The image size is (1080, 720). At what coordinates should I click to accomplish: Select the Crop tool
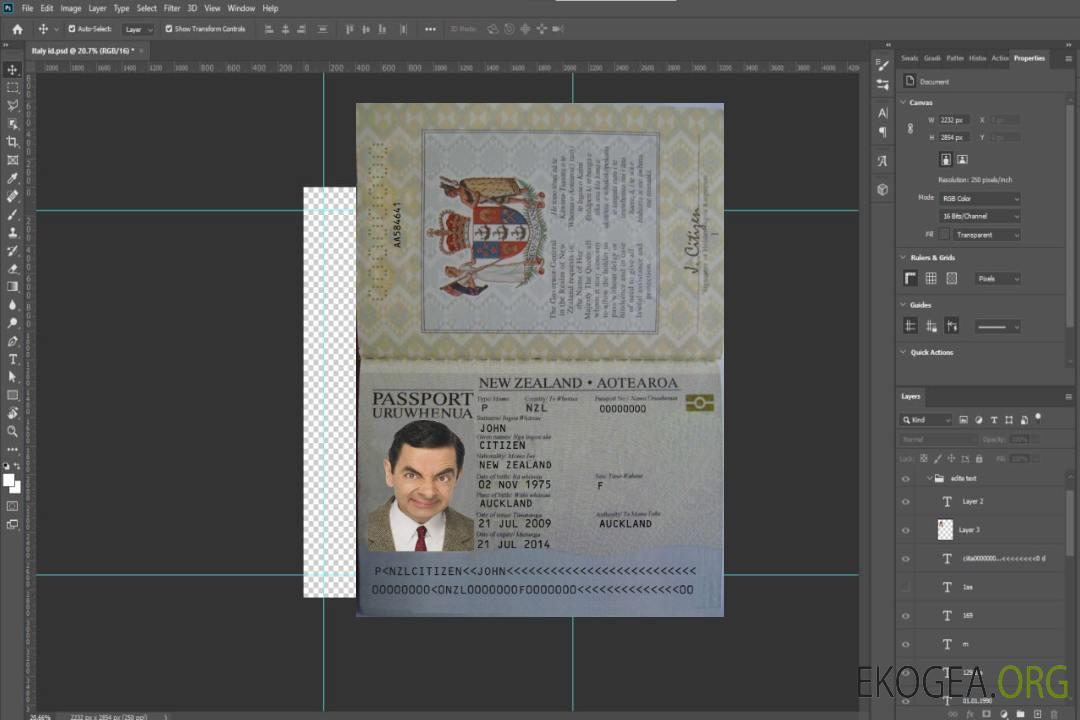pos(12,142)
